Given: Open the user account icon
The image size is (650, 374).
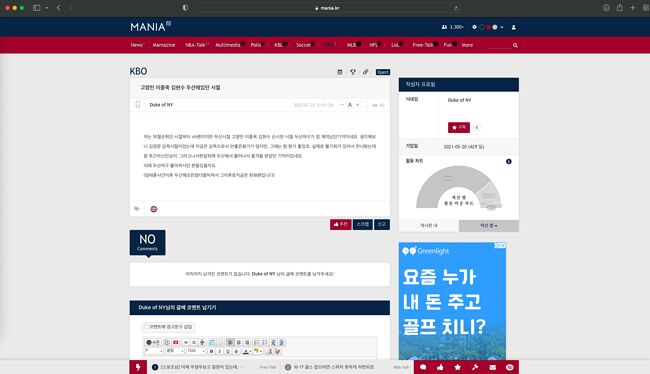Looking at the screenshot, I should pos(514,27).
